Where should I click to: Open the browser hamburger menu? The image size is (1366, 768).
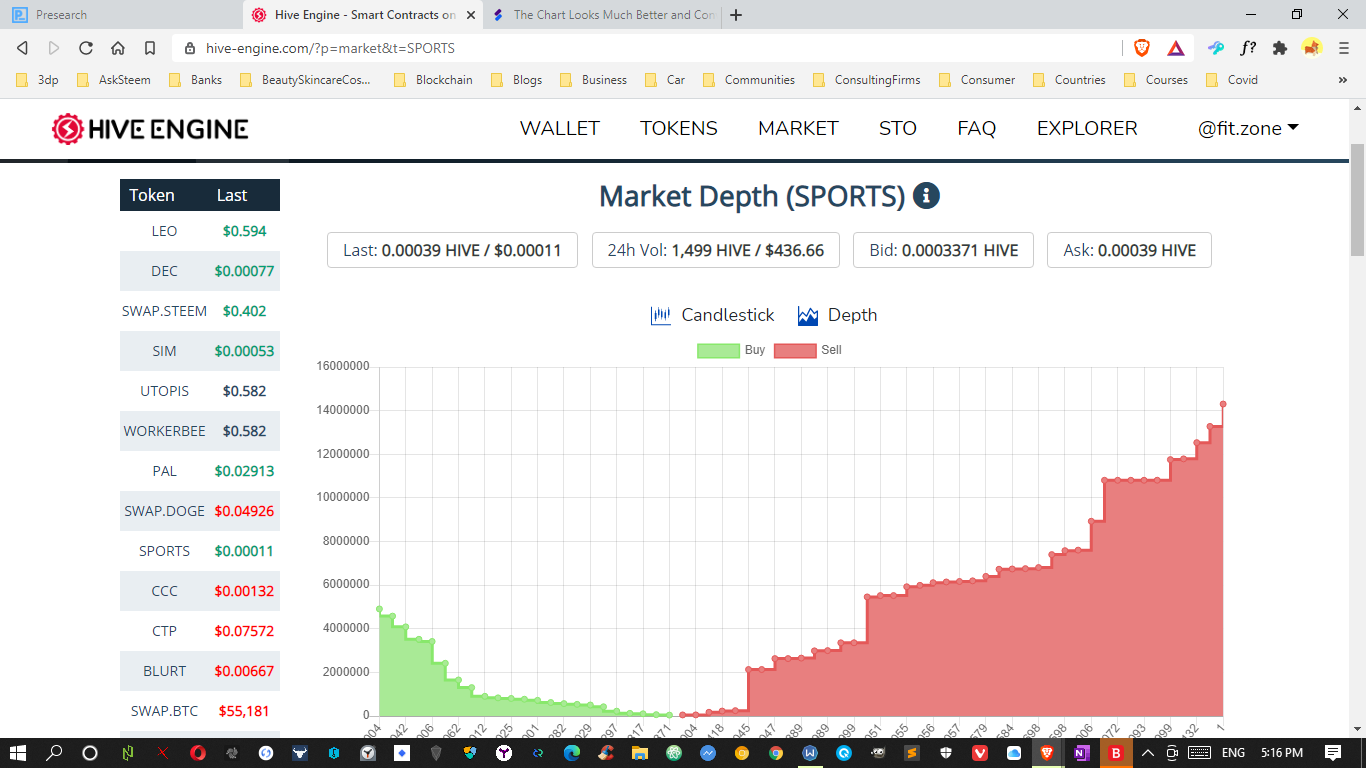[x=1344, y=47]
